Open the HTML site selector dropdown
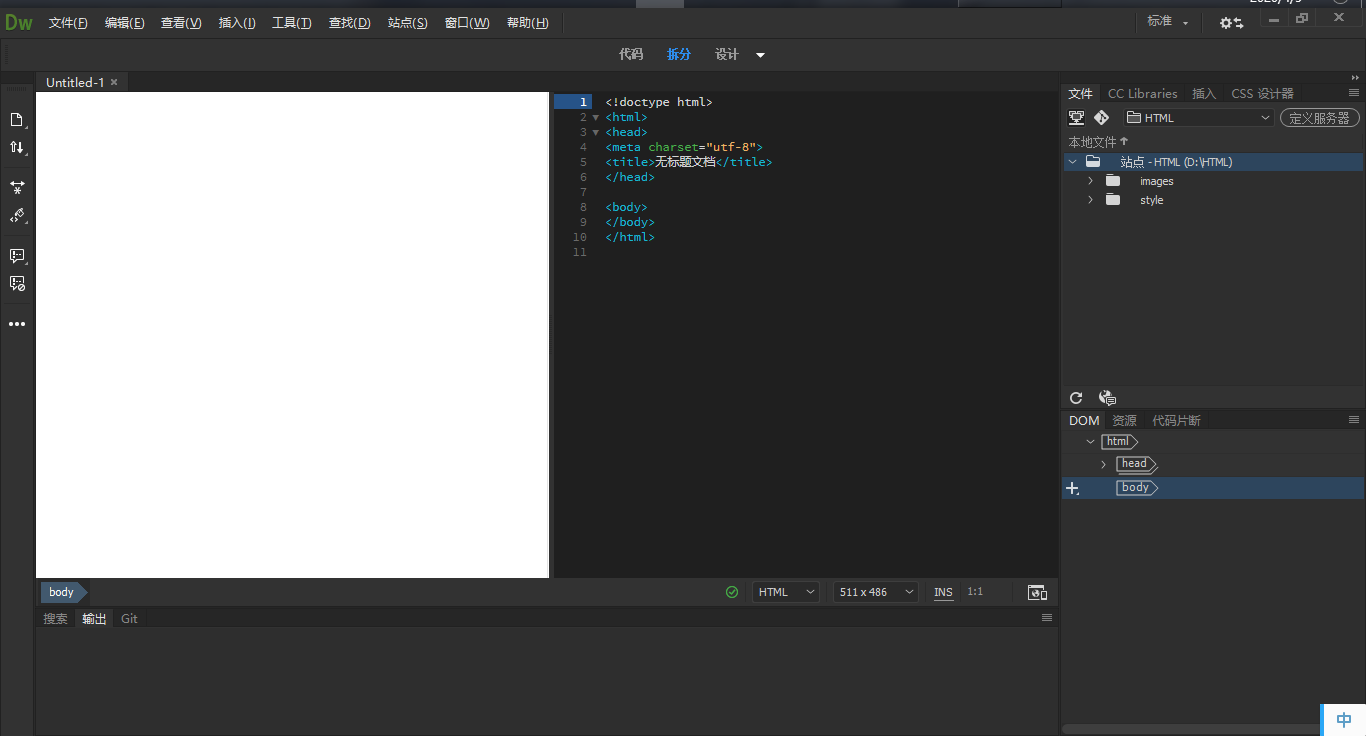This screenshot has width=1366, height=736. [x=1199, y=117]
